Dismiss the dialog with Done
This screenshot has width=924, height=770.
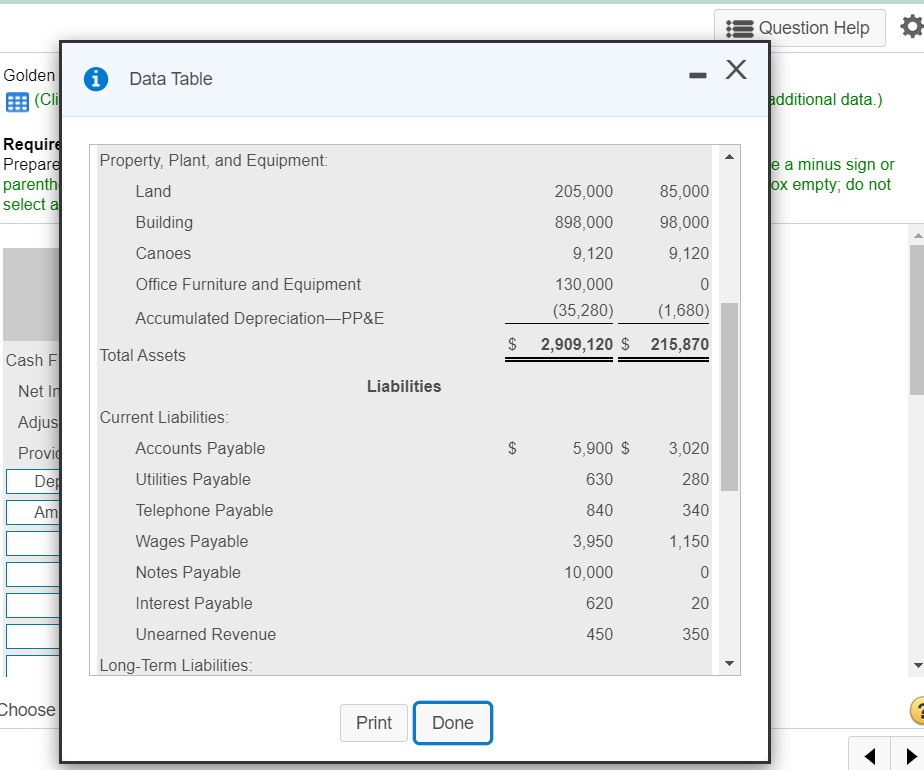click(x=452, y=723)
